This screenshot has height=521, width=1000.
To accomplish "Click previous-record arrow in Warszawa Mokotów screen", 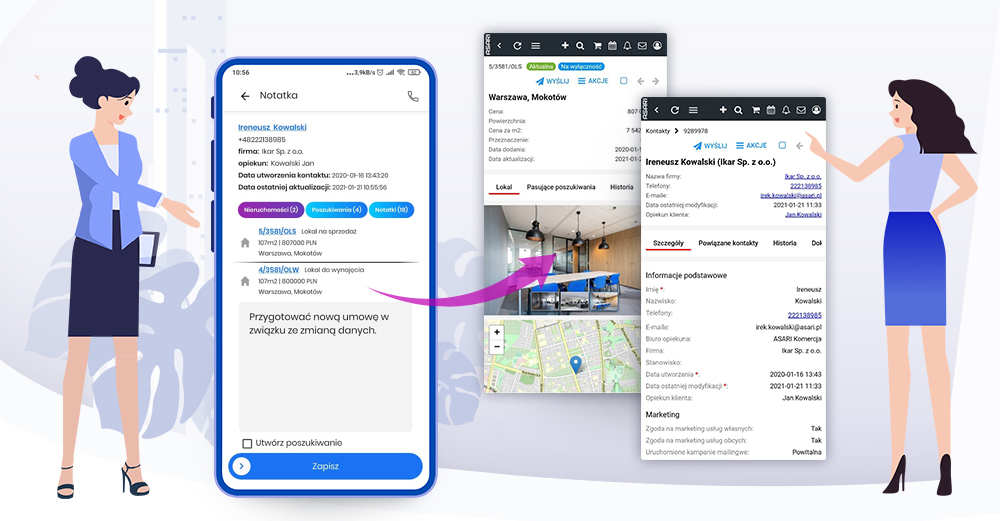I will tap(640, 81).
